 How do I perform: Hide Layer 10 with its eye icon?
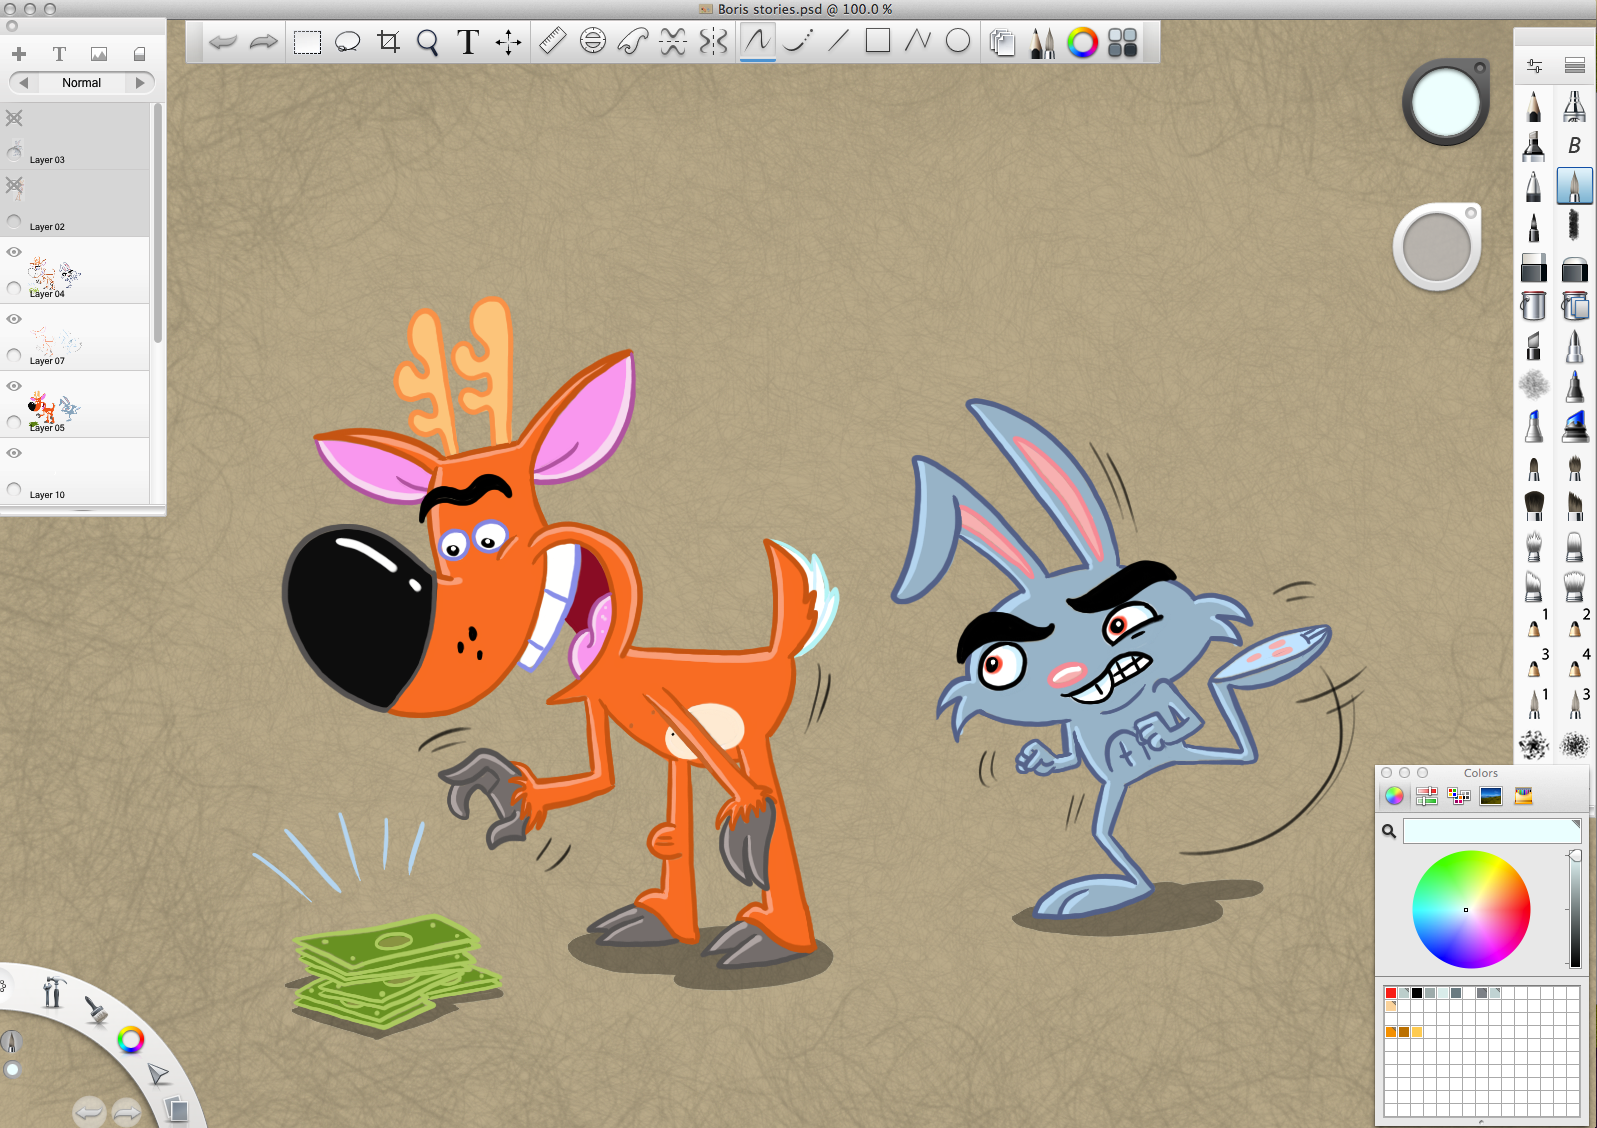point(14,453)
